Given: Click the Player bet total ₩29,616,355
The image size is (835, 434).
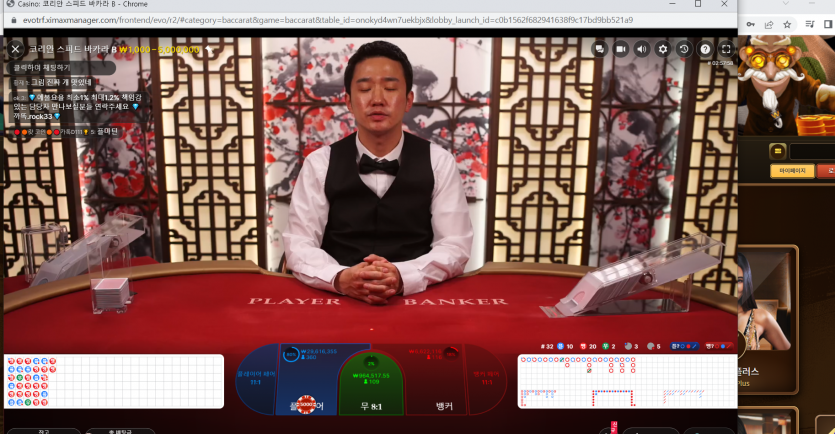Looking at the screenshot, I should click(318, 351).
